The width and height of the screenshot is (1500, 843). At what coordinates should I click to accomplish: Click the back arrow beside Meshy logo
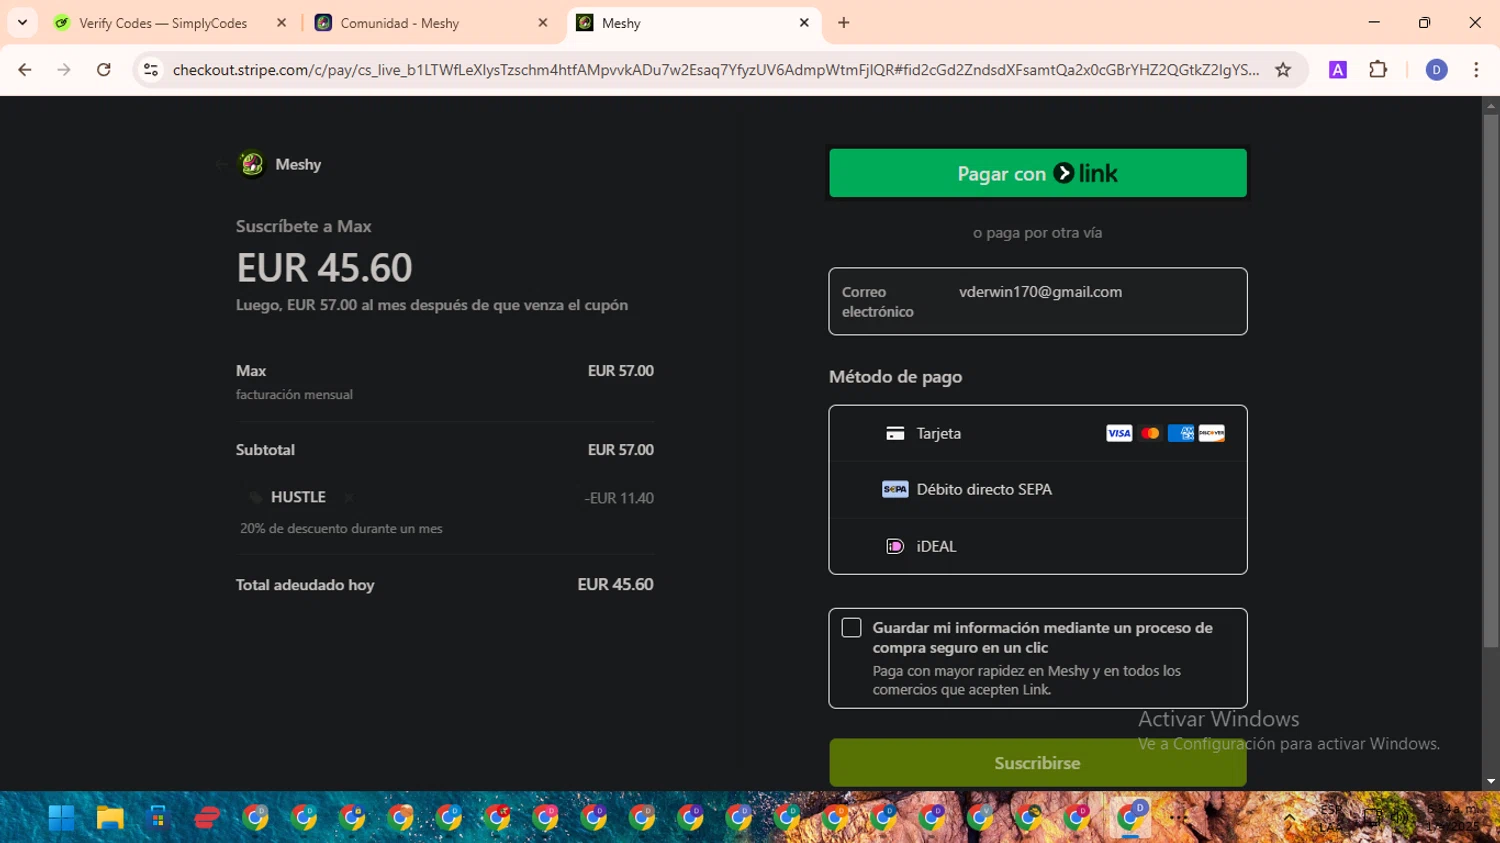[222, 164]
